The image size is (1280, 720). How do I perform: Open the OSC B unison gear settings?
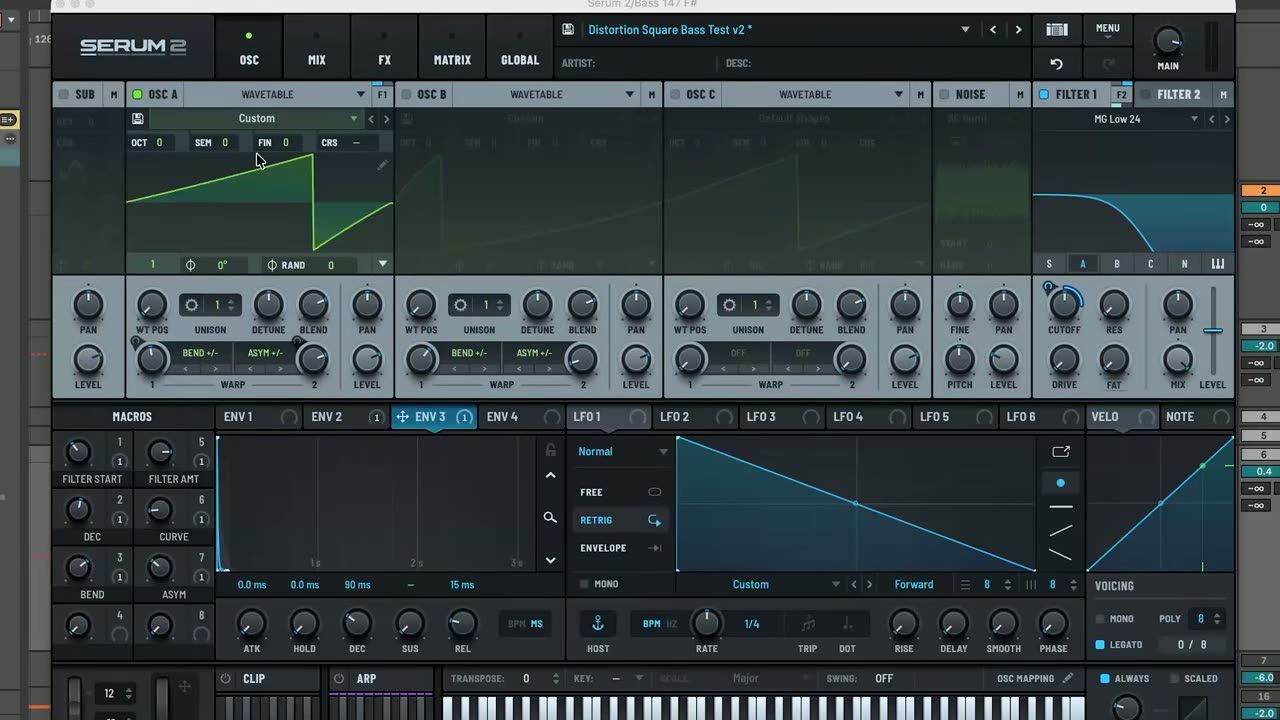pyautogui.click(x=460, y=305)
